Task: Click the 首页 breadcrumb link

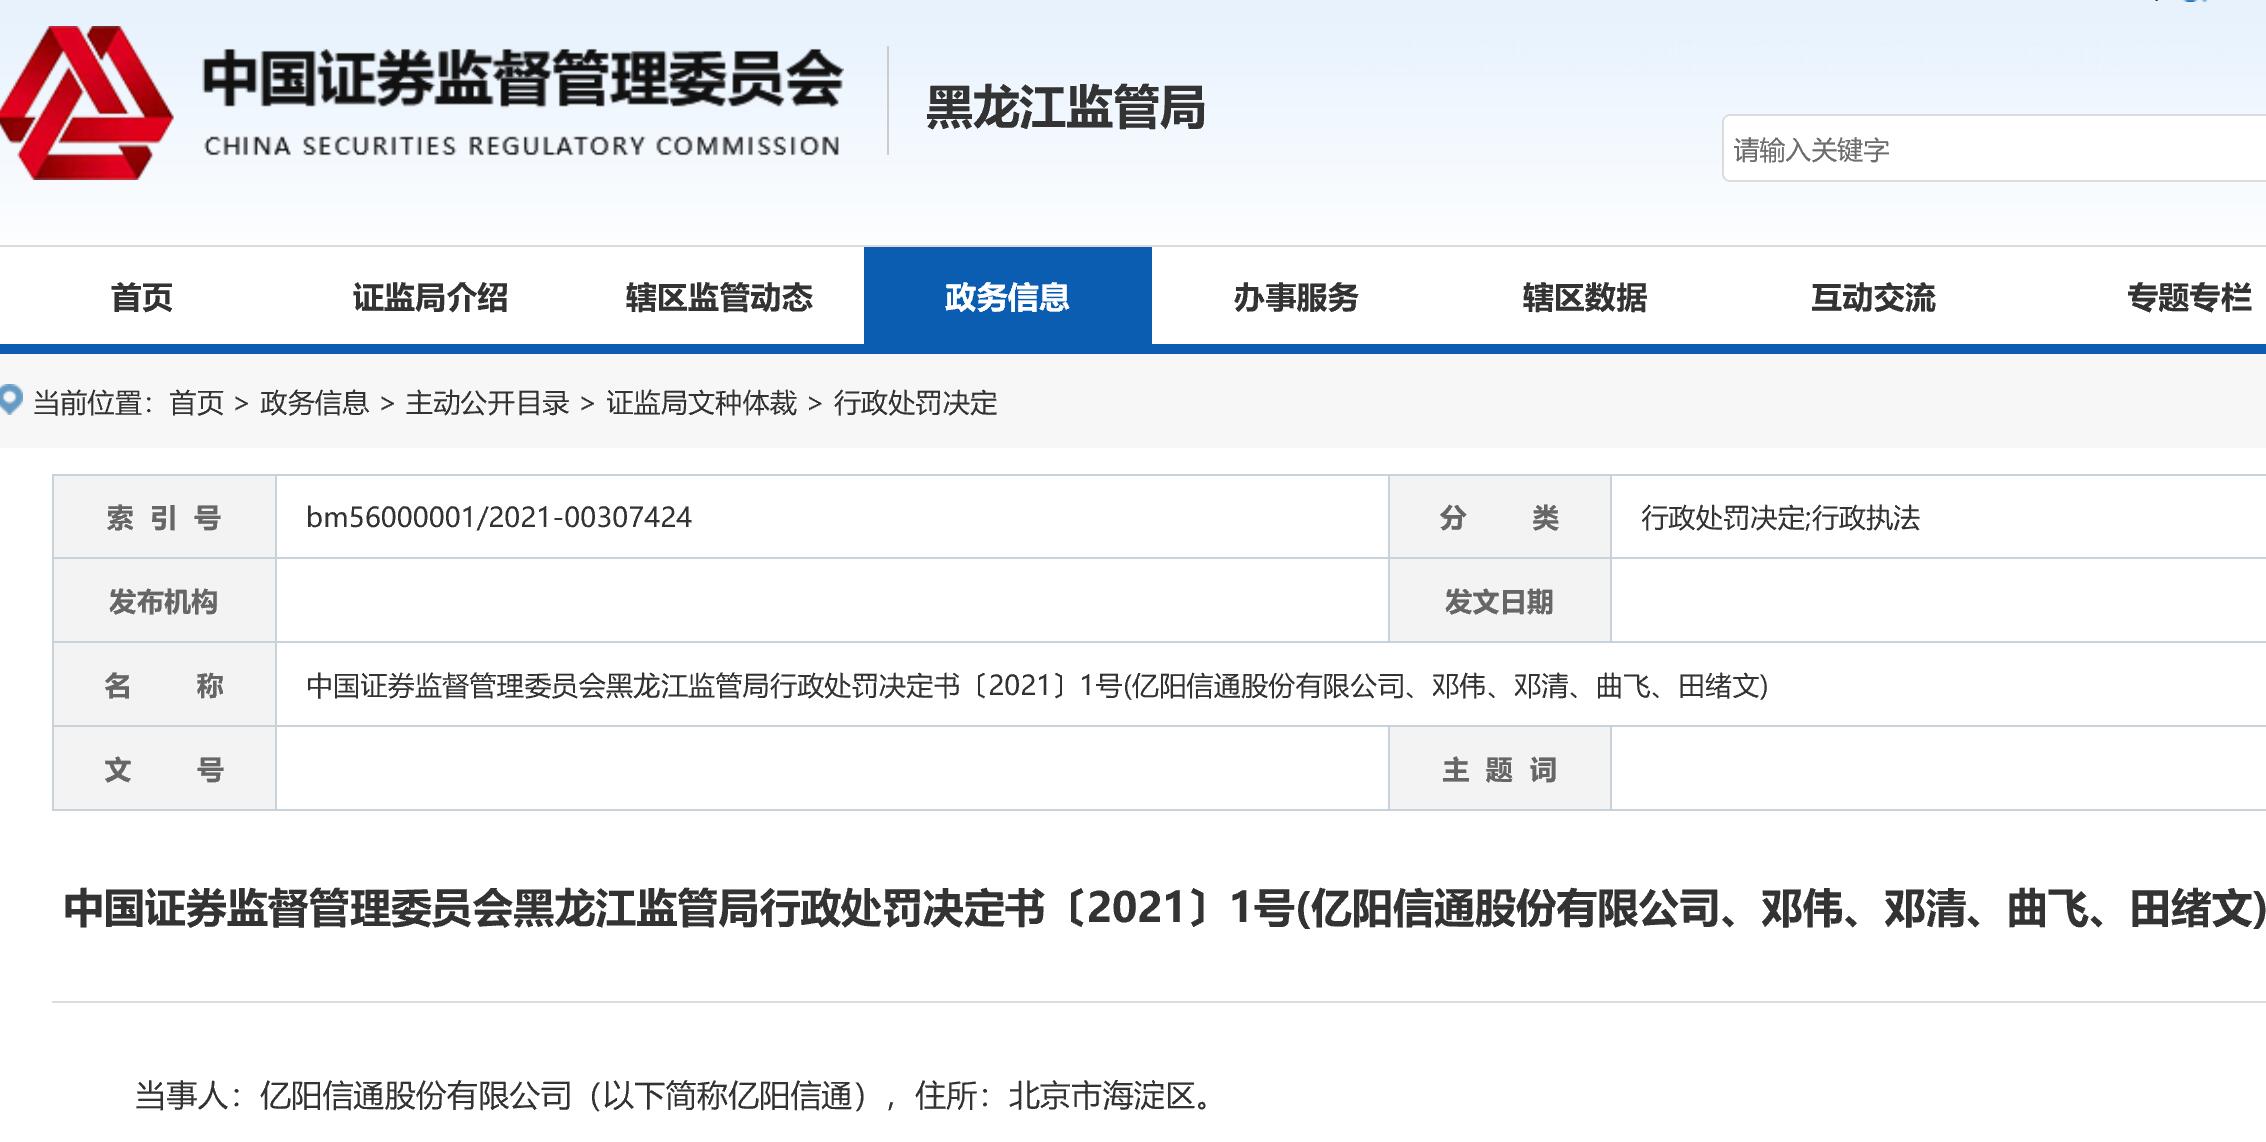Action: point(197,403)
